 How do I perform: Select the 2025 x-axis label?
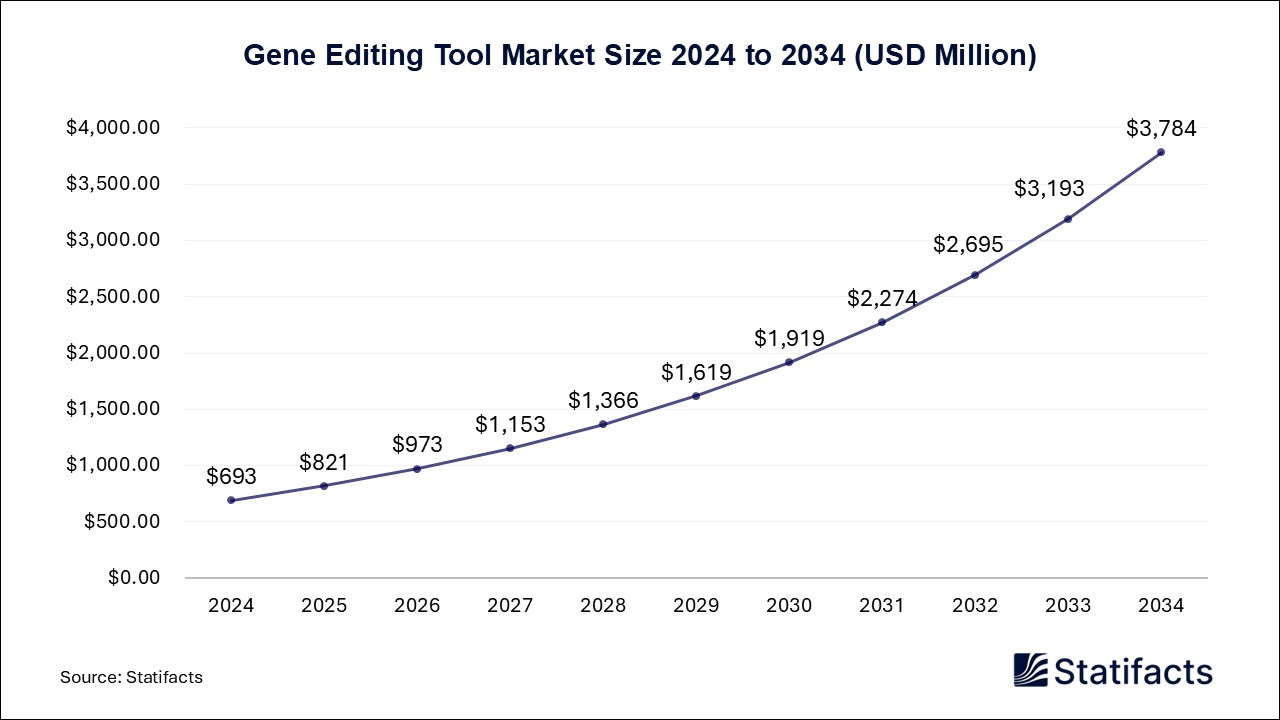324,606
